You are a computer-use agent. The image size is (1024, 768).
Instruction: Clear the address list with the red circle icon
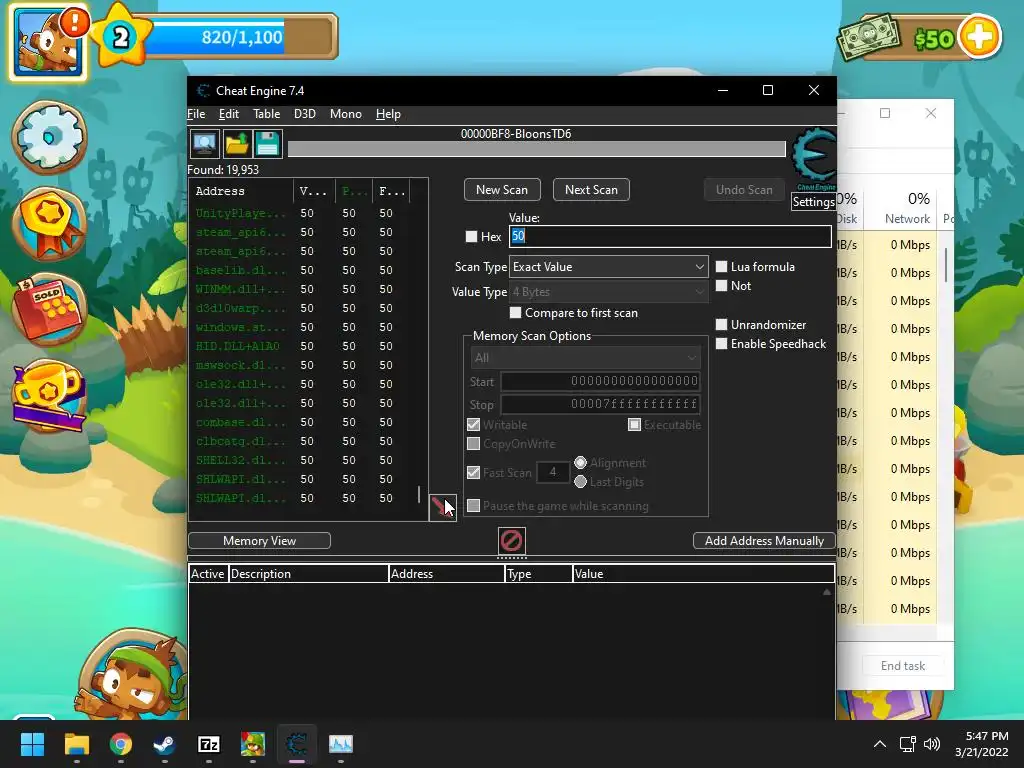point(511,541)
